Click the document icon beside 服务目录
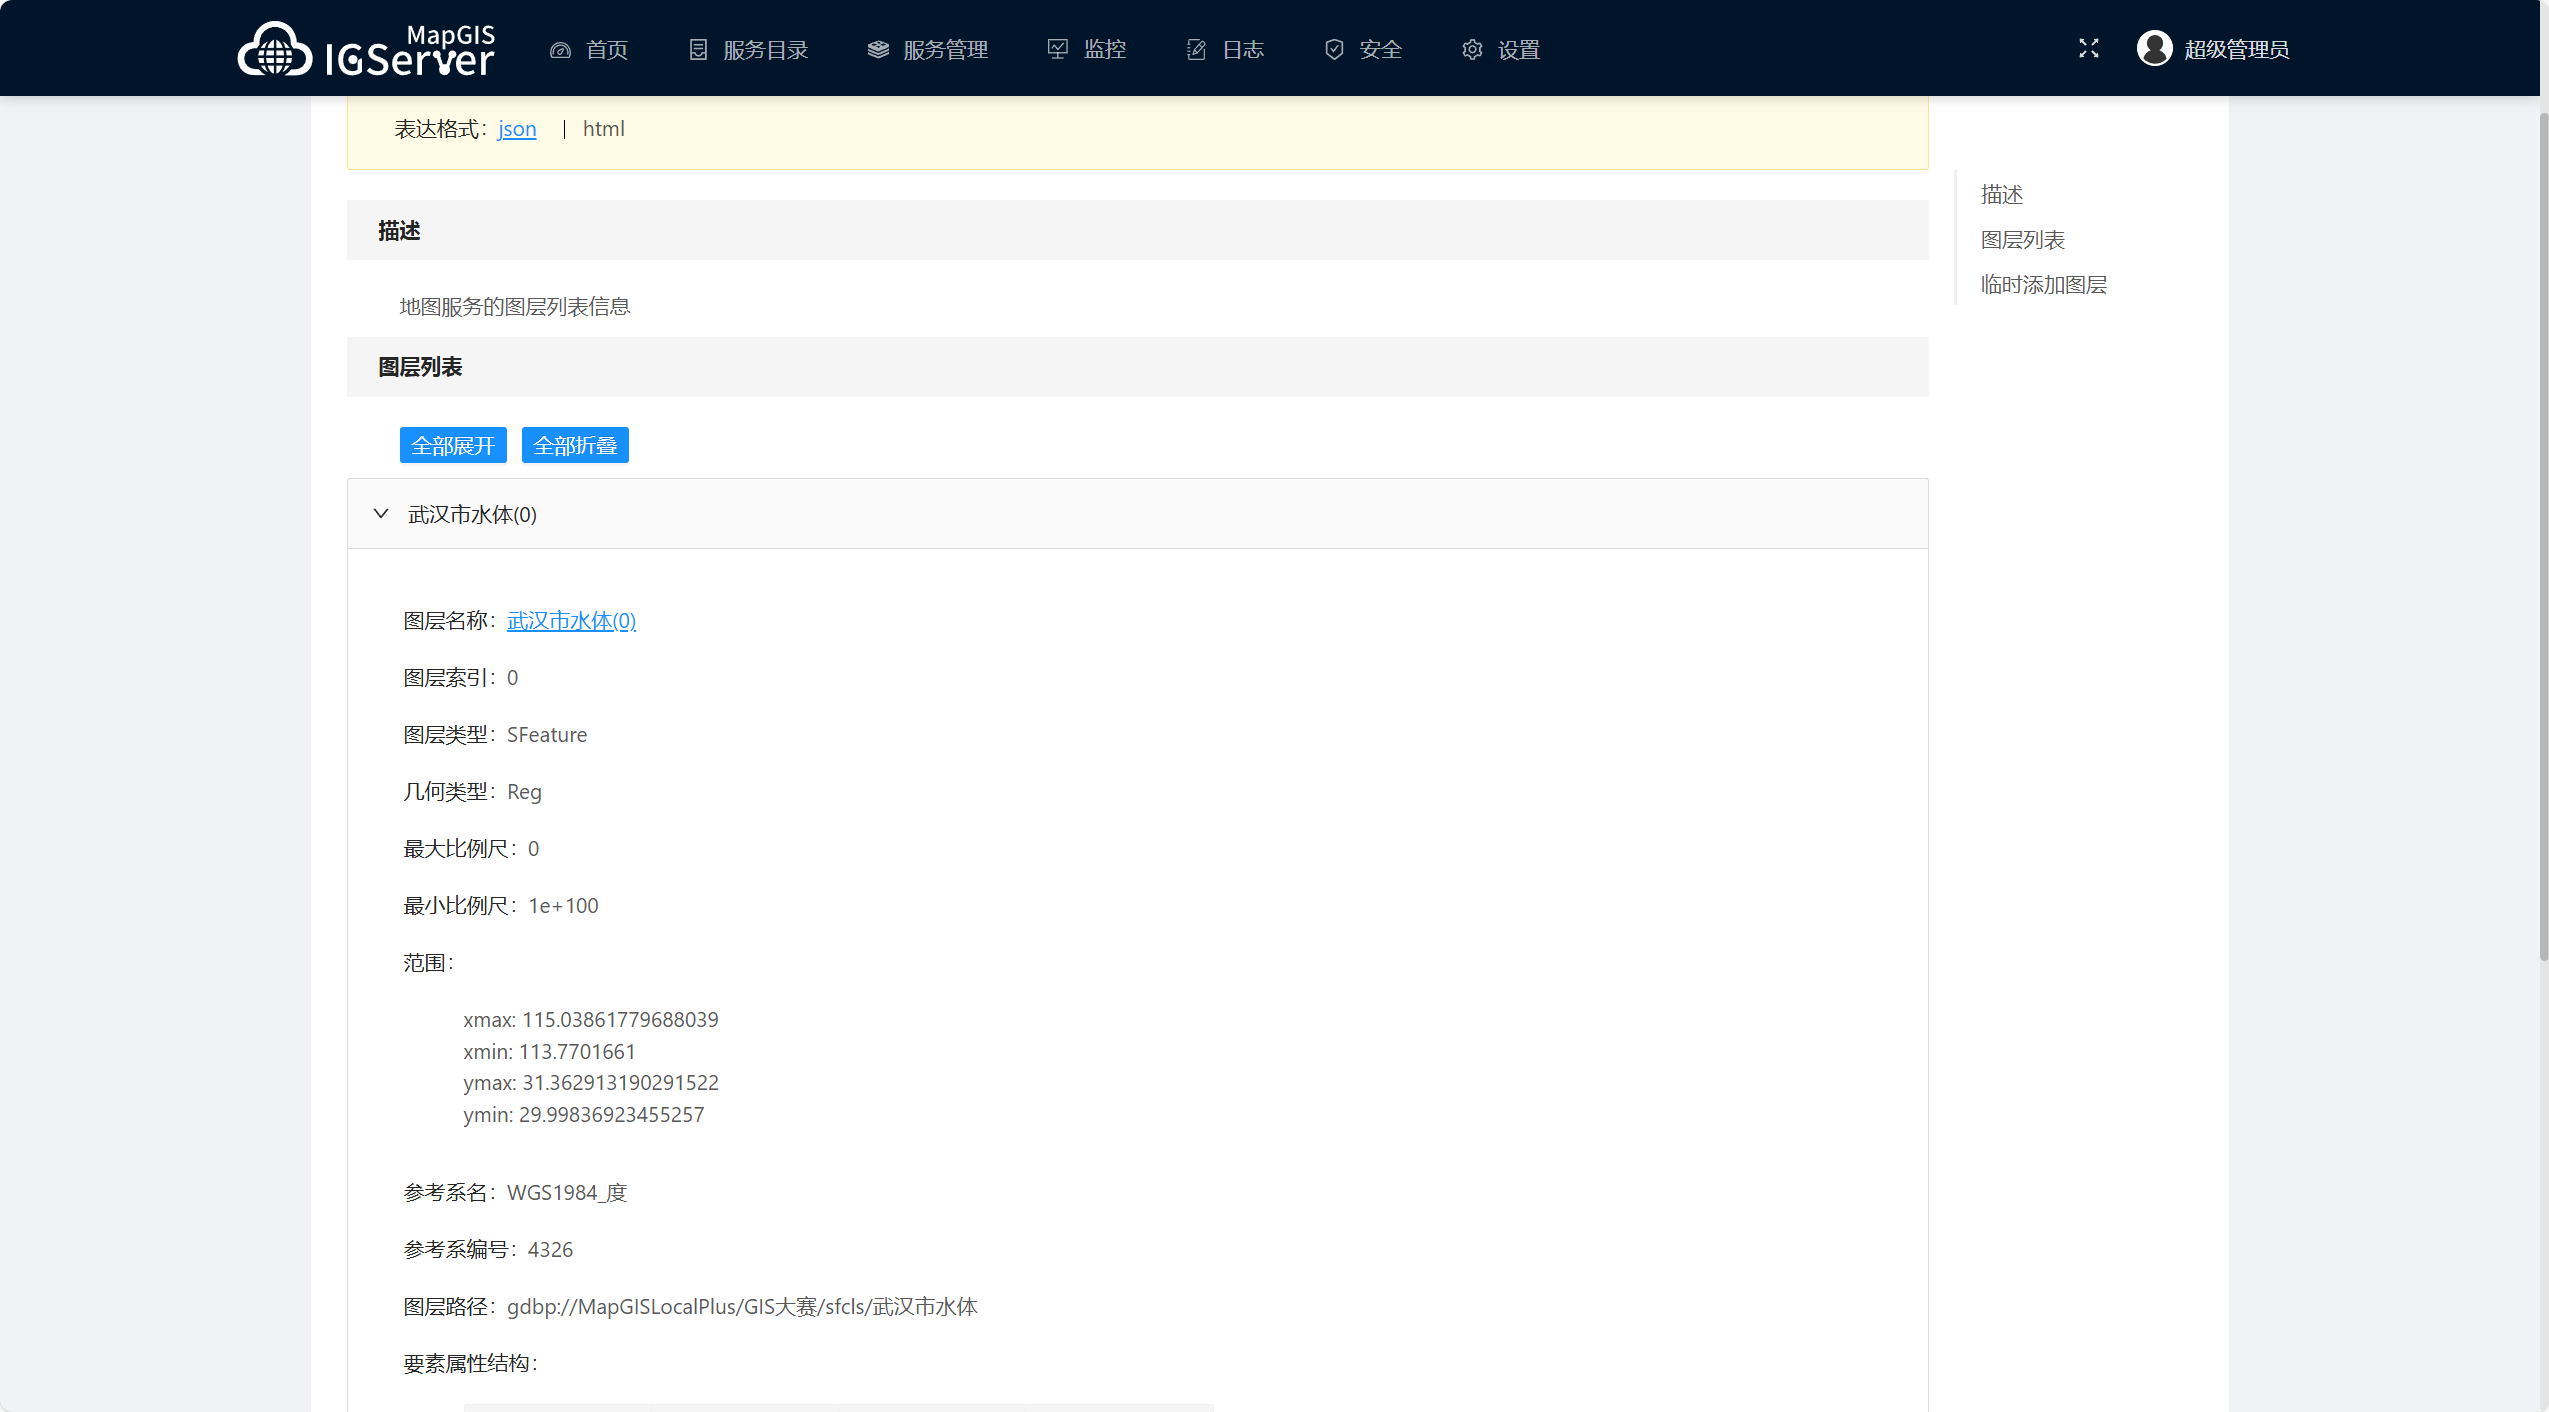This screenshot has width=2549, height=1412. tap(698, 50)
